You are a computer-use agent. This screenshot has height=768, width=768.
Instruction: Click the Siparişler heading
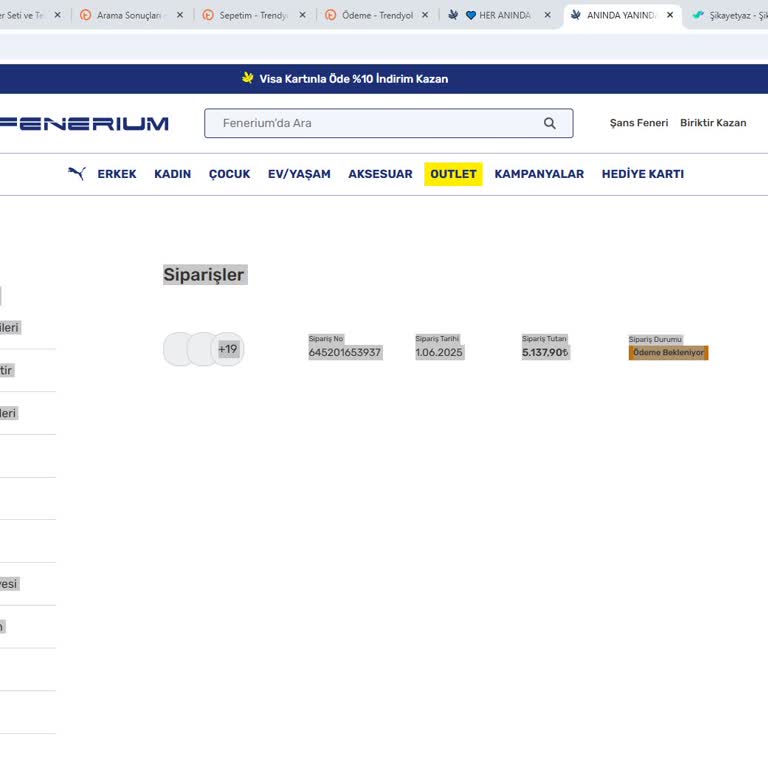click(205, 275)
